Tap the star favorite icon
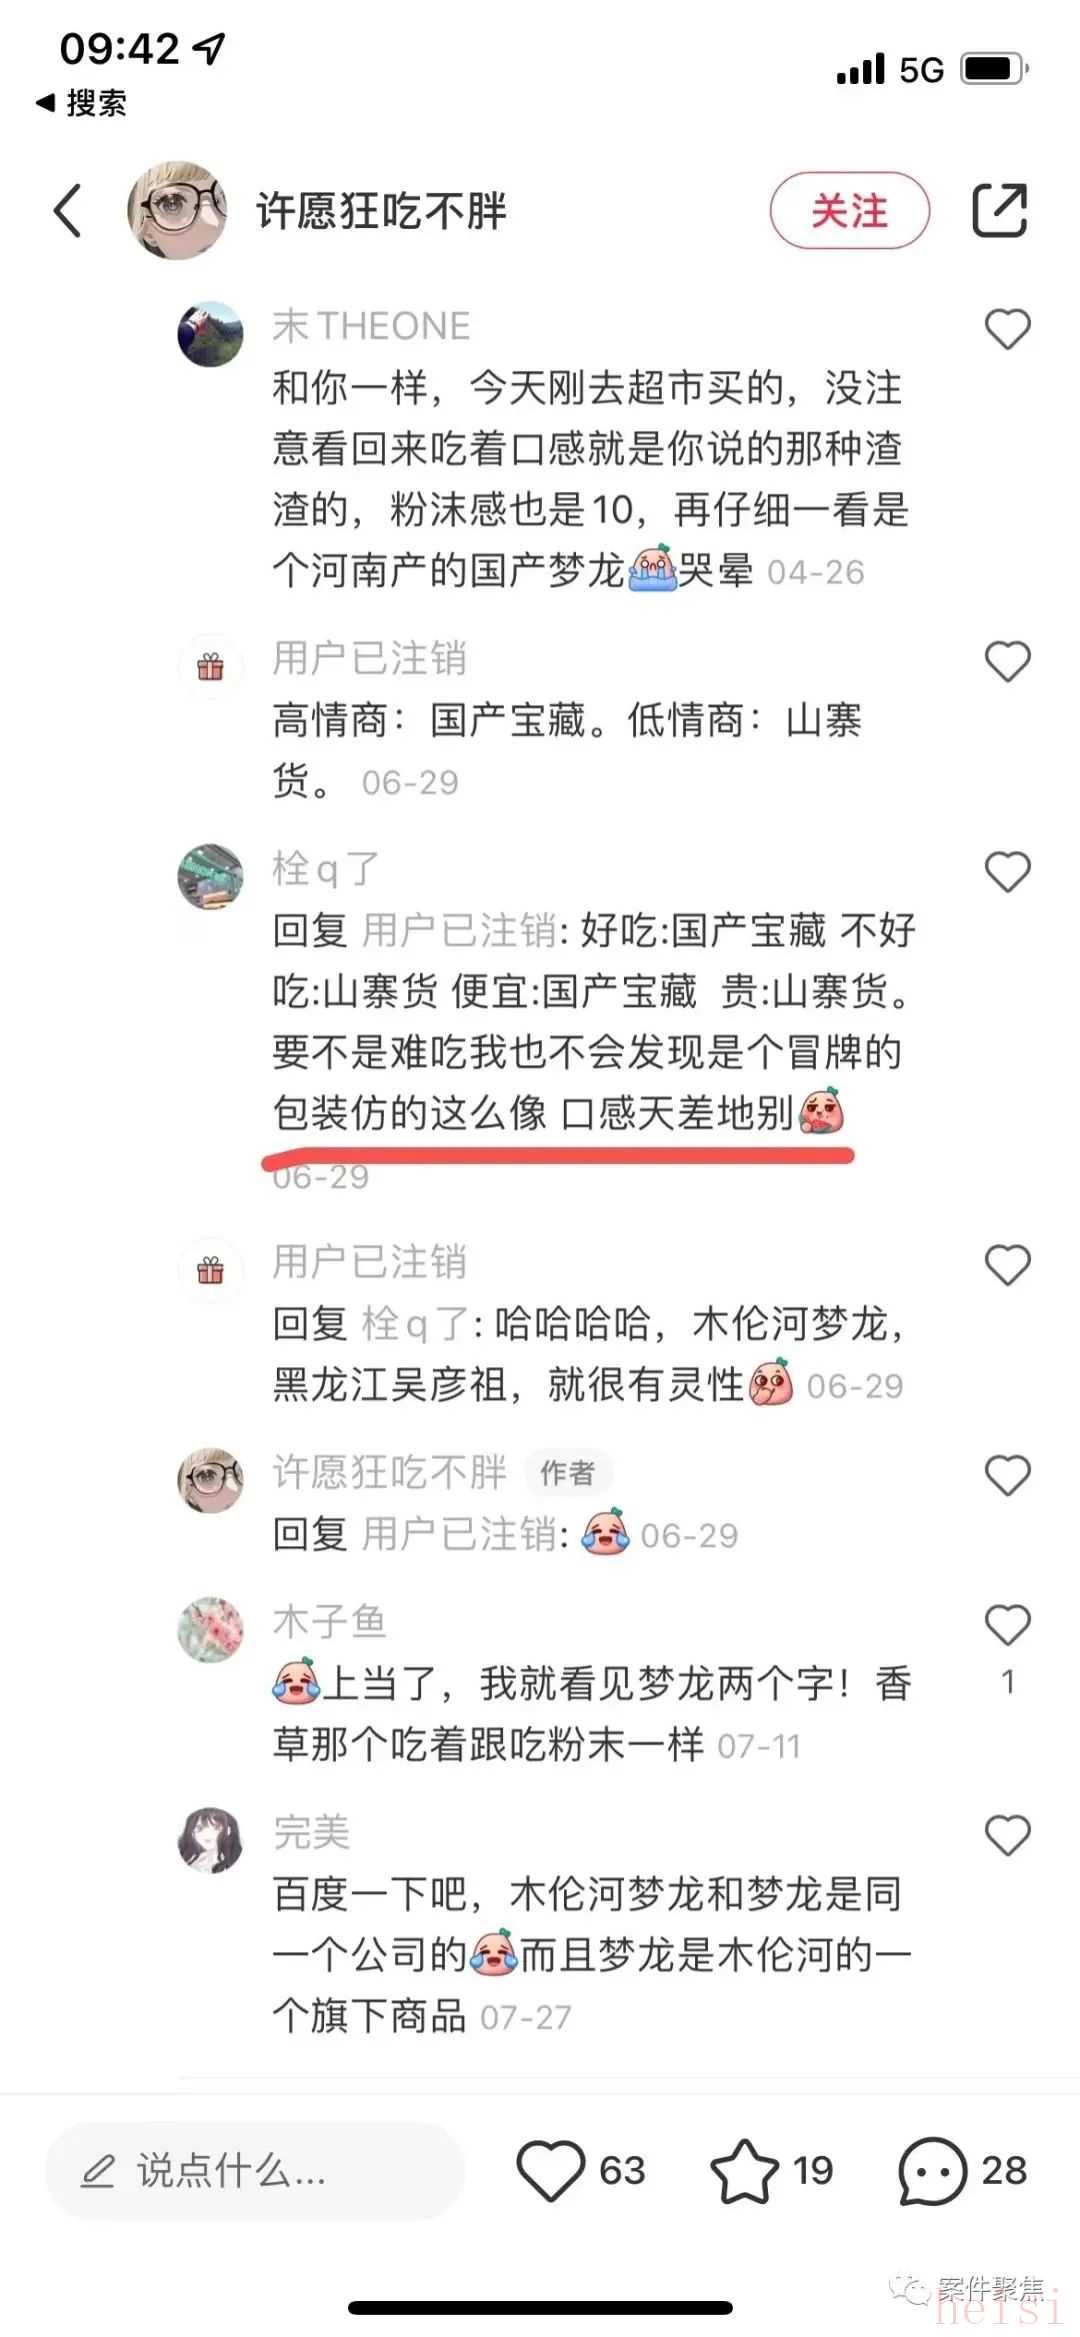This screenshot has height=2337, width=1080. 744,2170
